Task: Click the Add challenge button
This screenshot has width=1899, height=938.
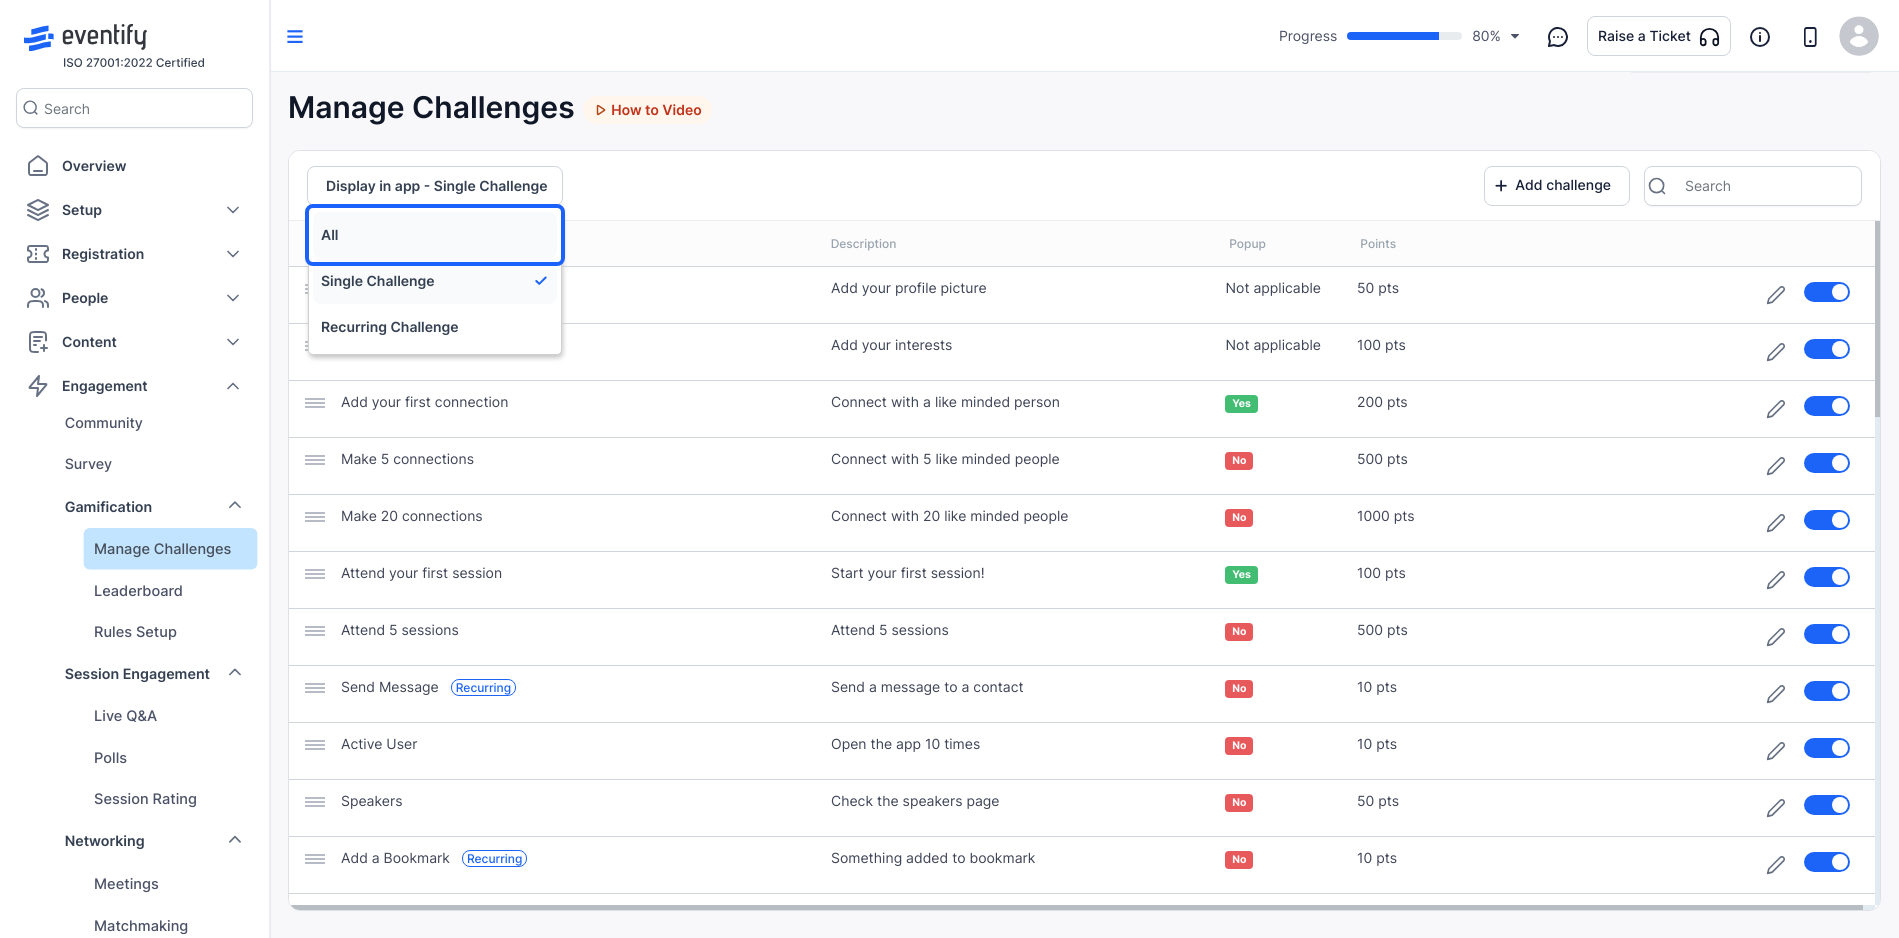Action: (1556, 186)
